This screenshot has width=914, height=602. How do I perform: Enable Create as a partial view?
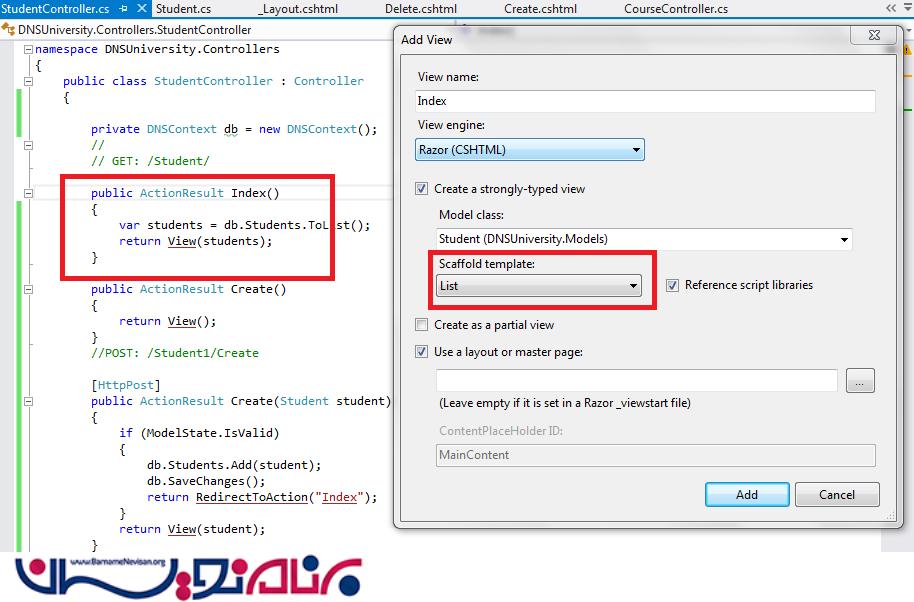(x=422, y=325)
